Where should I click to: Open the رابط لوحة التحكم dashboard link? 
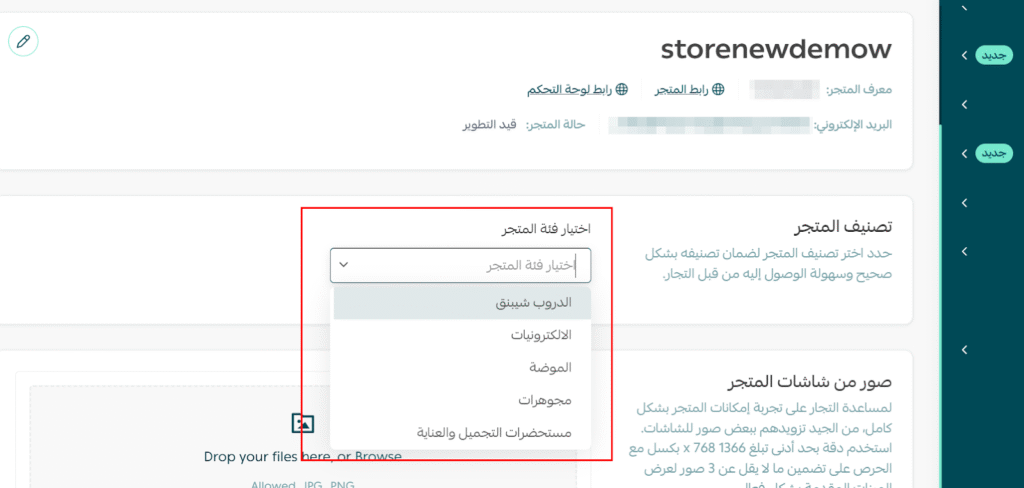(570, 90)
